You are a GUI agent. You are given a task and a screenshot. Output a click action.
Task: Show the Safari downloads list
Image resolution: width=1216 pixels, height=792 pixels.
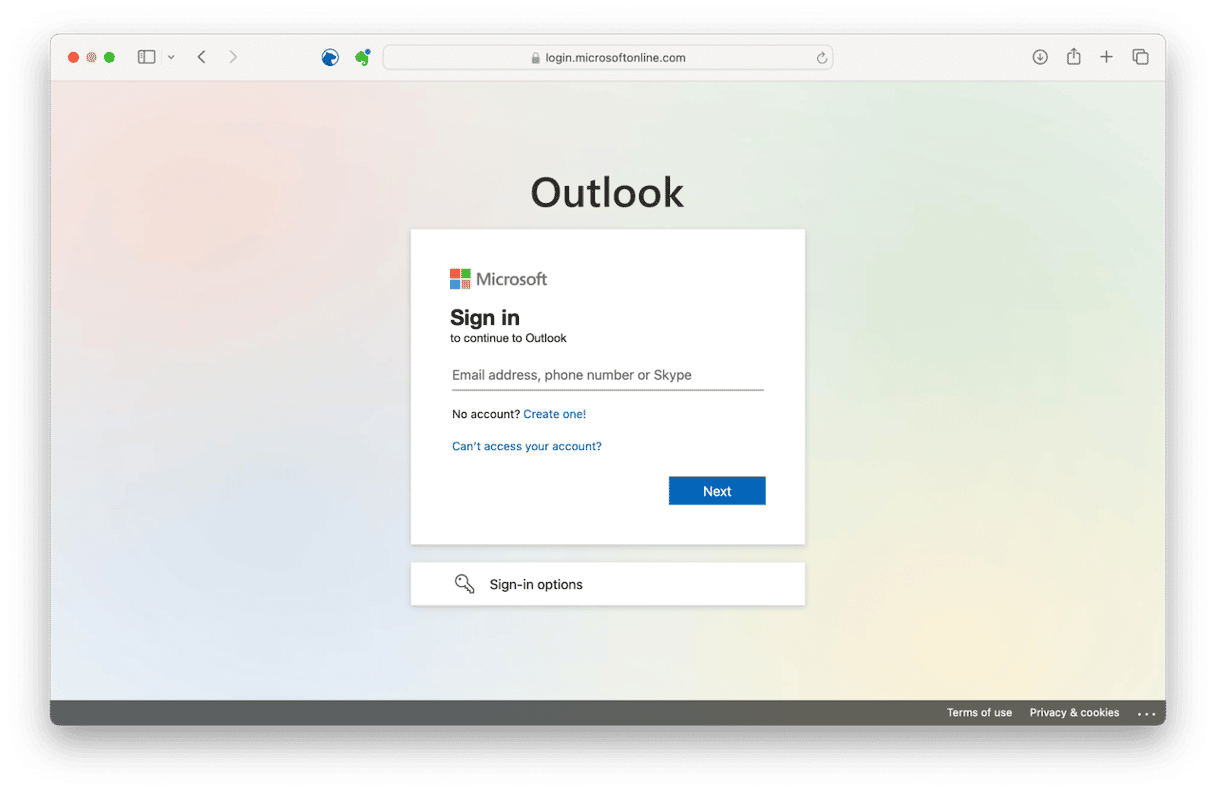click(1040, 57)
